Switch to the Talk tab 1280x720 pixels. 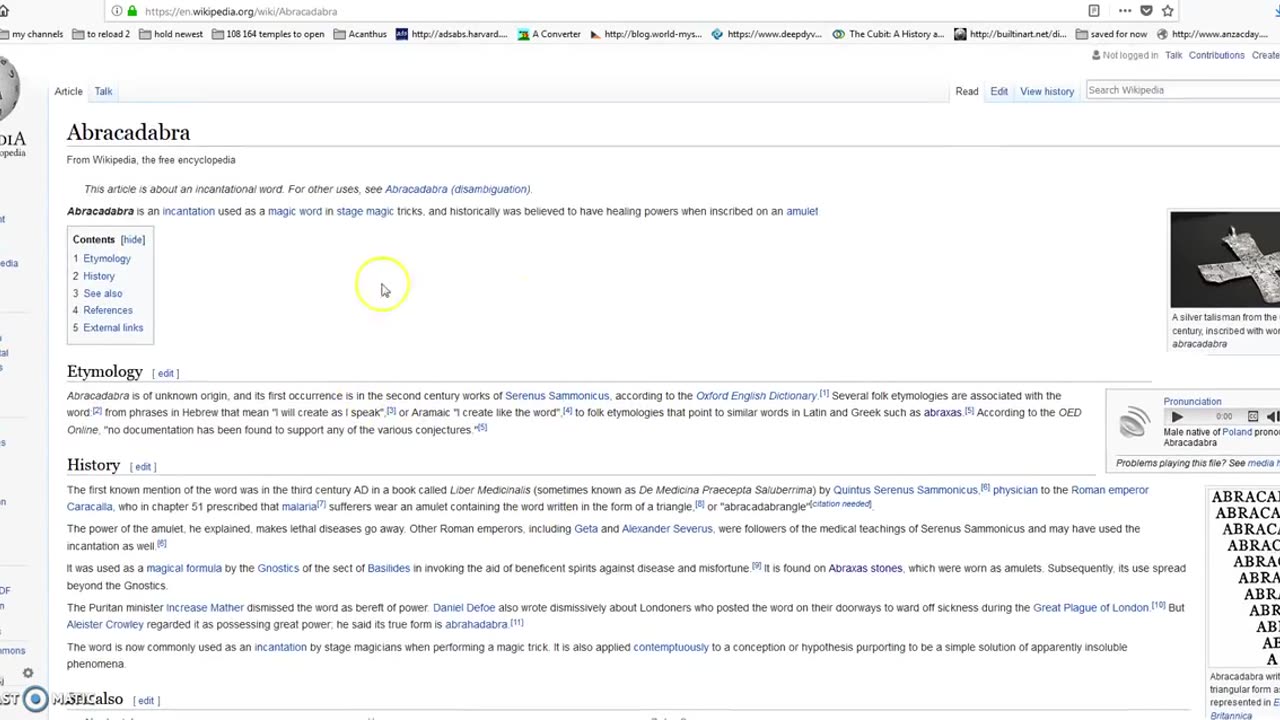pos(103,91)
